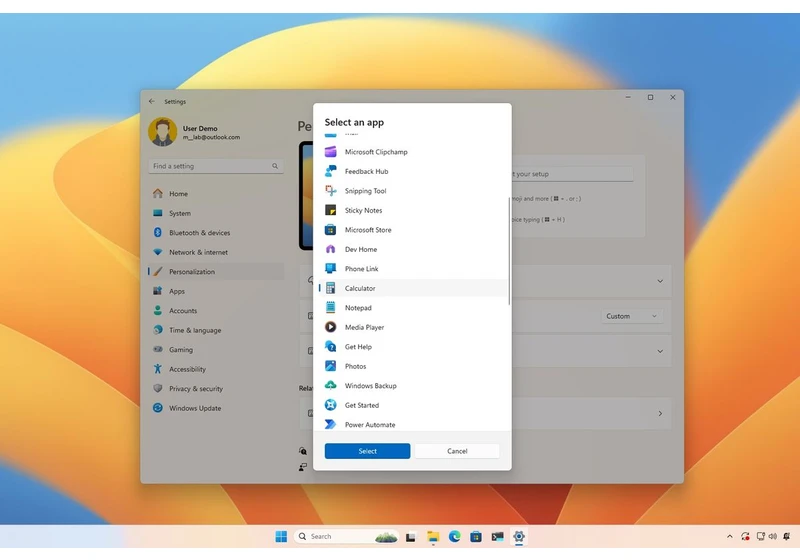The width and height of the screenshot is (800, 560).
Task: Open the User Demo account profile
Action: coord(194,132)
